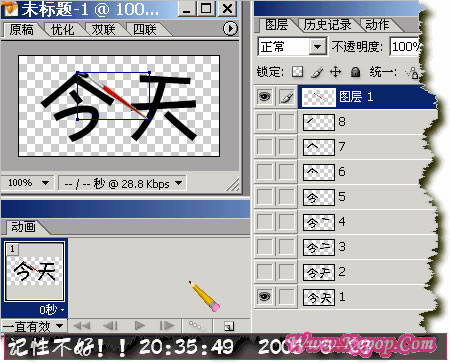Show layer 8 via its visibility box
This screenshot has width=450, height=363.
tap(265, 122)
